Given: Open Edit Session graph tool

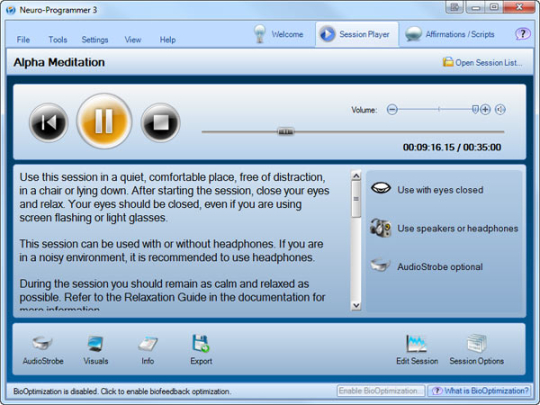Looking at the screenshot, I should click(x=417, y=350).
